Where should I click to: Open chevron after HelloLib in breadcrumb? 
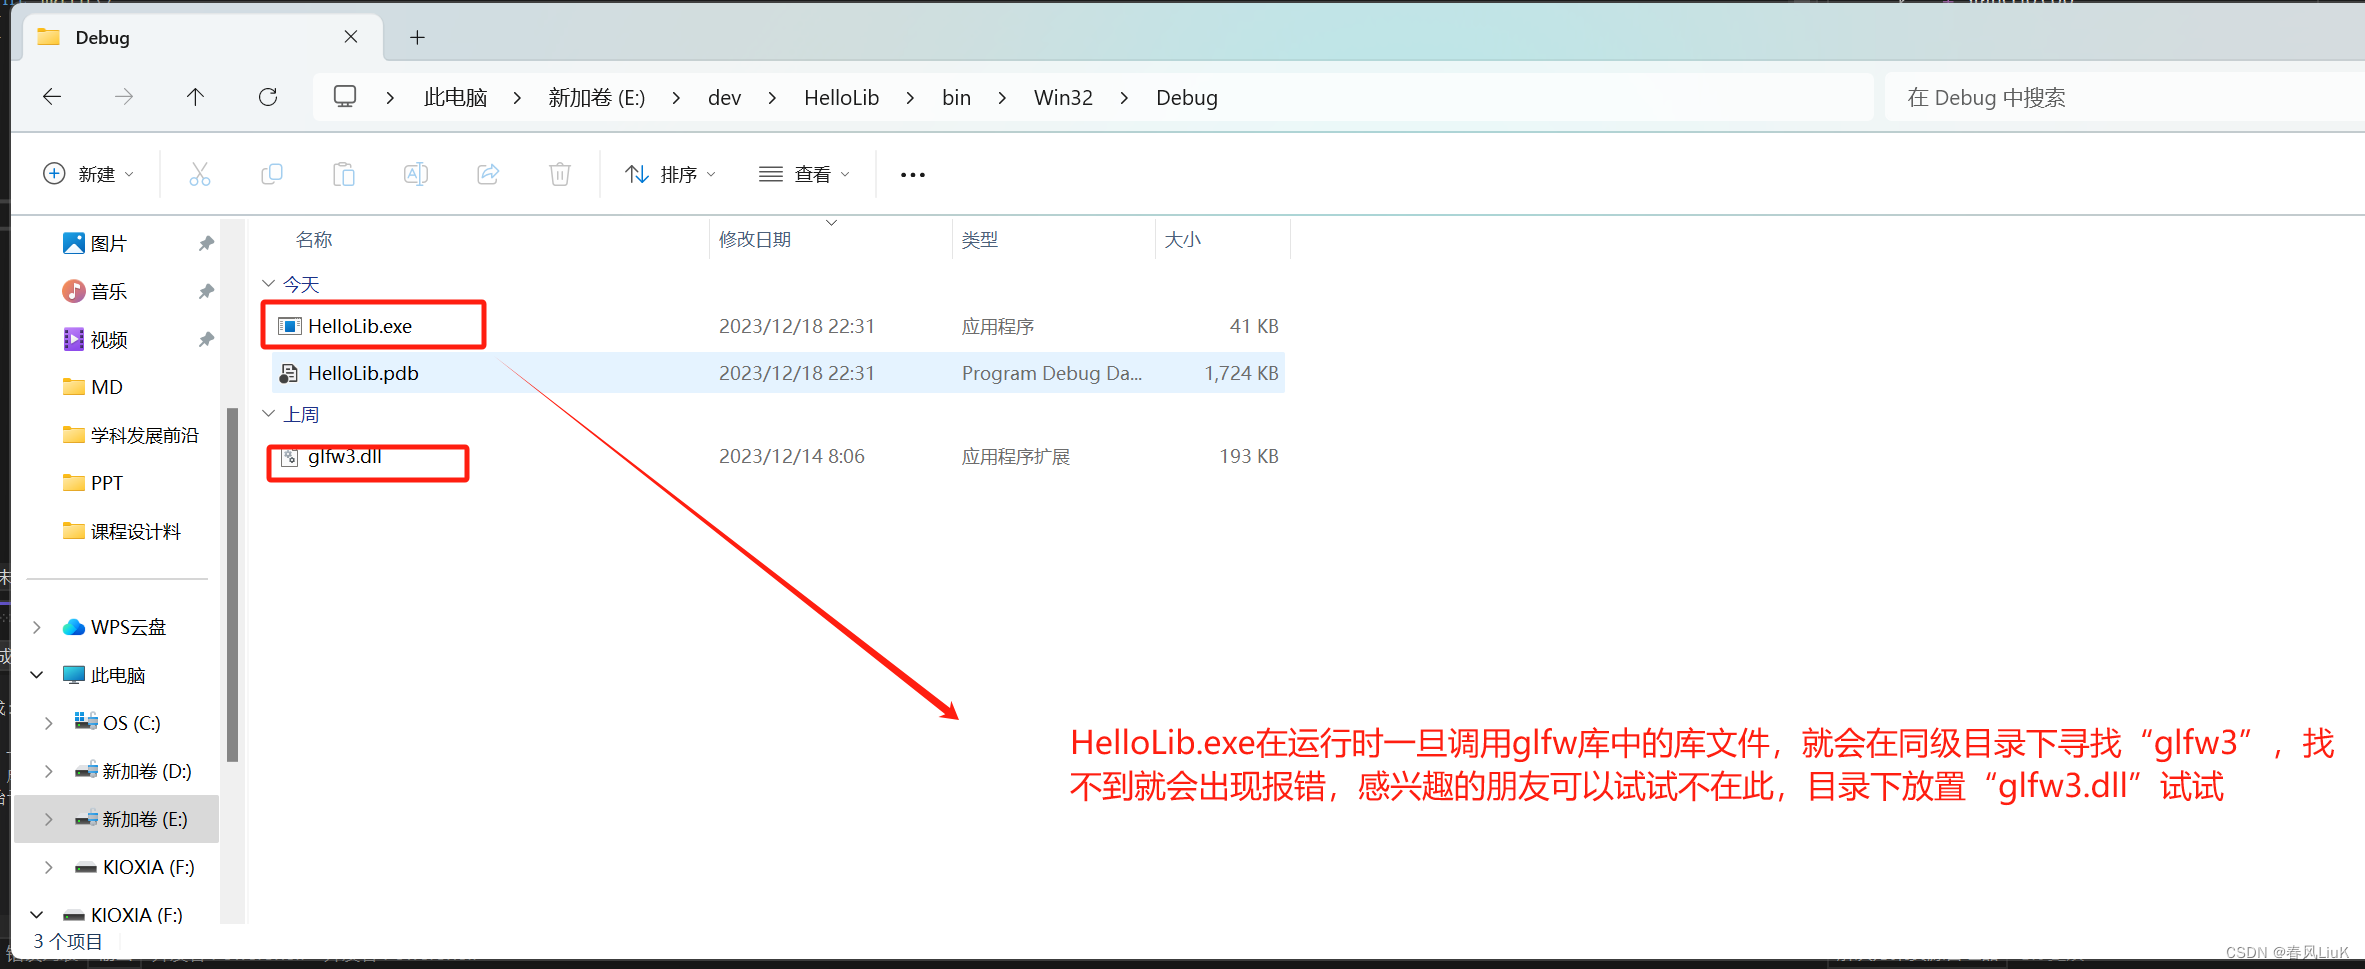coord(910,98)
